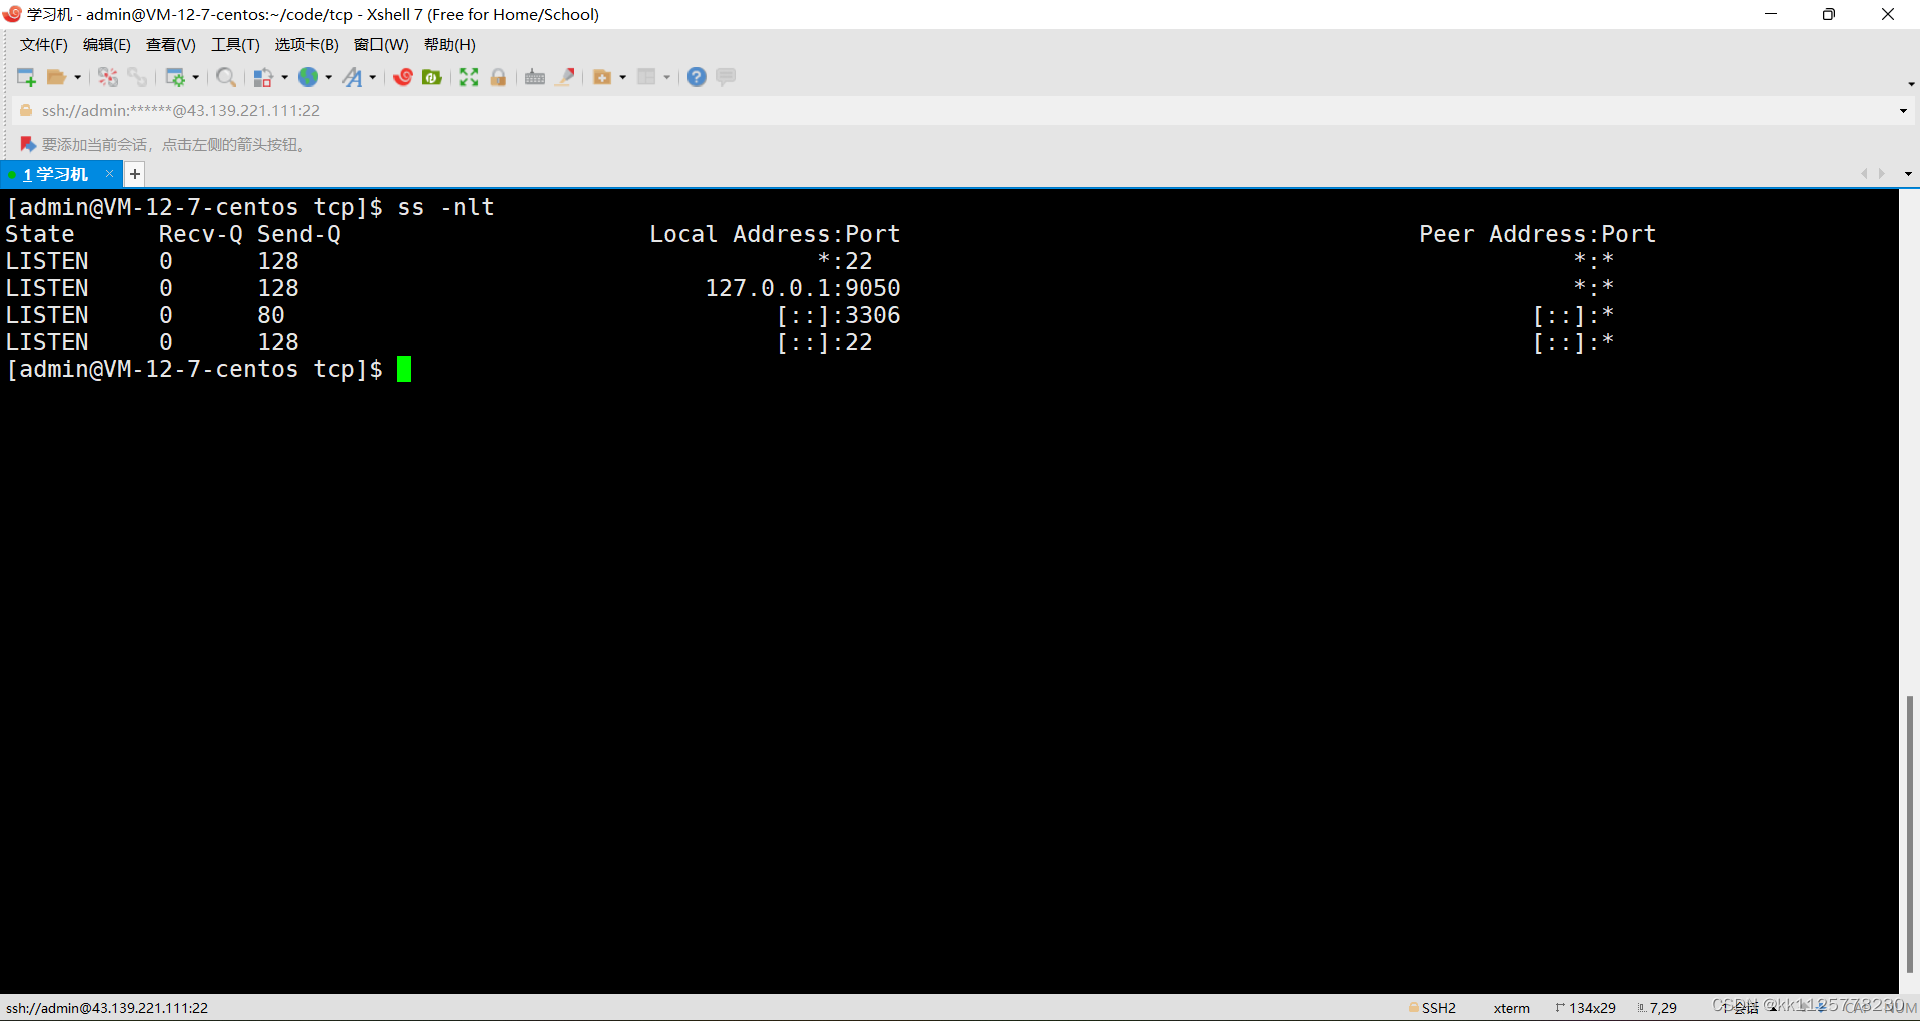Click the Highlight marker pen icon
Screen dimensions: 1920x1021
coord(565,77)
